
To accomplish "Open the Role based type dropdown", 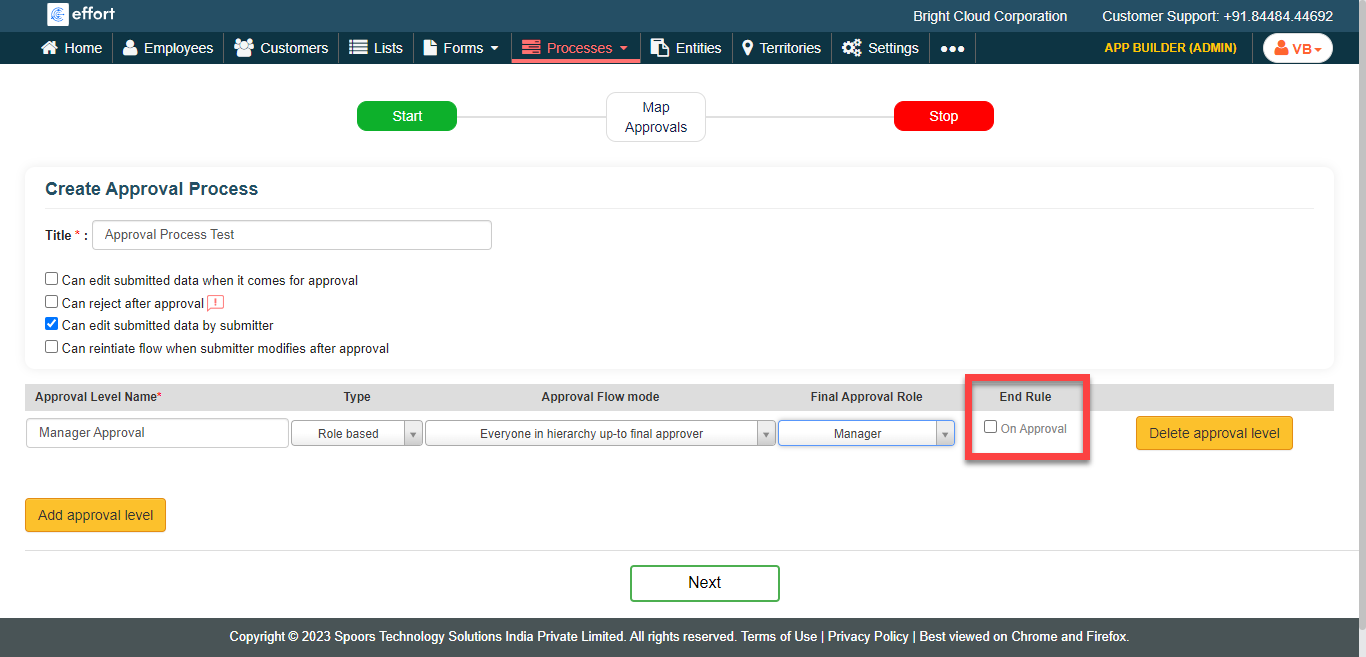I will pos(356,434).
